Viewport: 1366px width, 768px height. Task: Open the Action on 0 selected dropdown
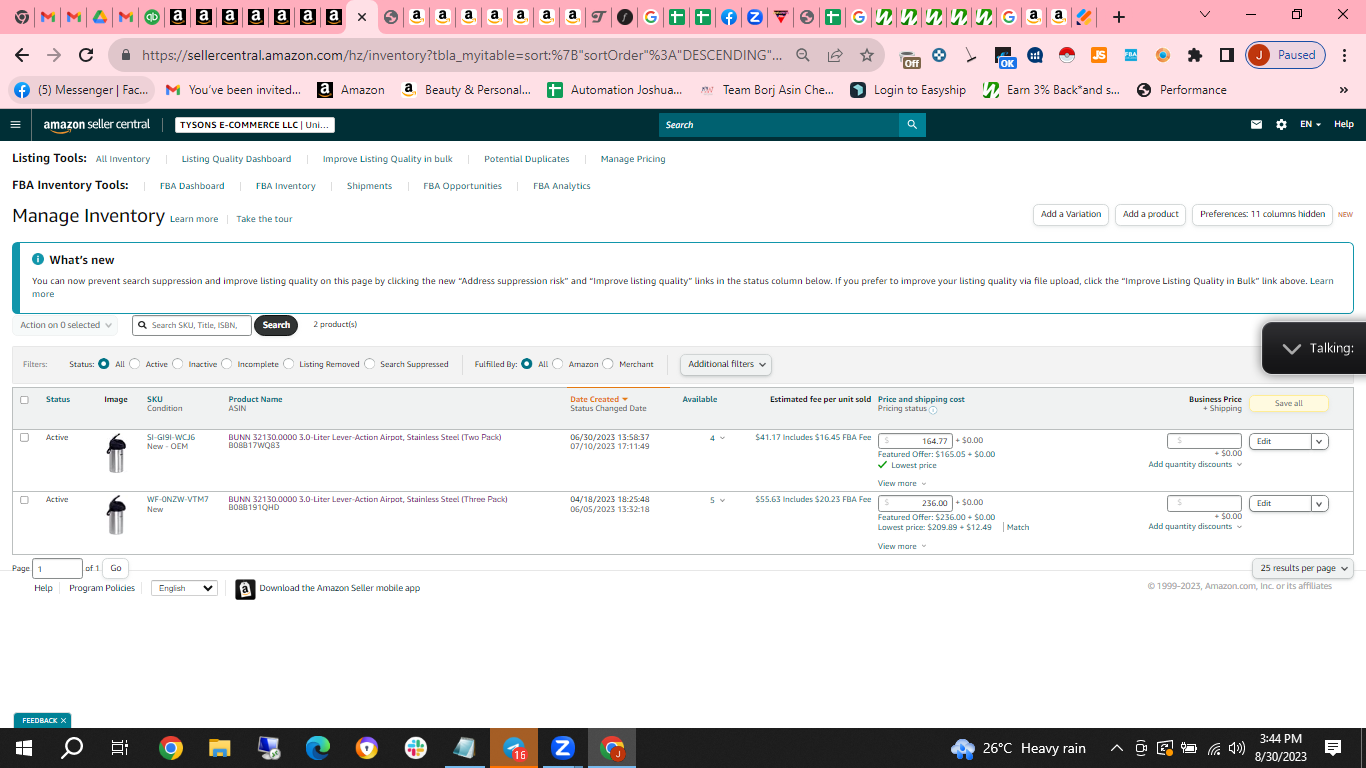click(x=65, y=325)
